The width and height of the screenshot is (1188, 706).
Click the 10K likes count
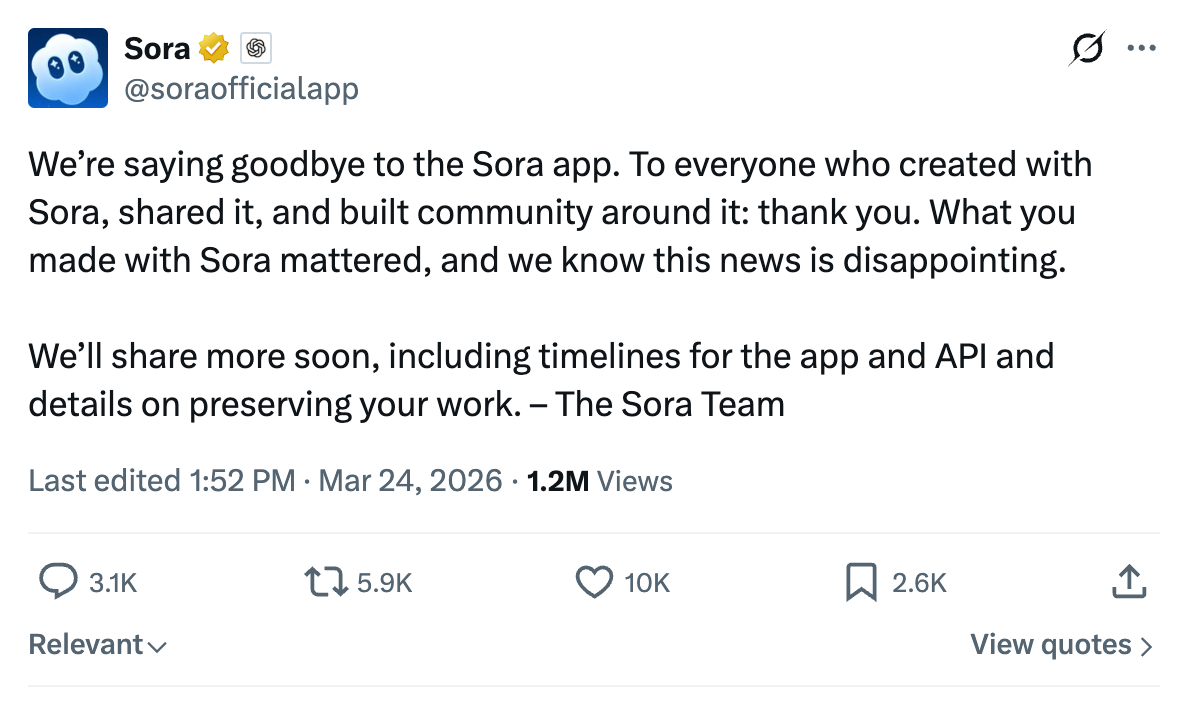(647, 583)
